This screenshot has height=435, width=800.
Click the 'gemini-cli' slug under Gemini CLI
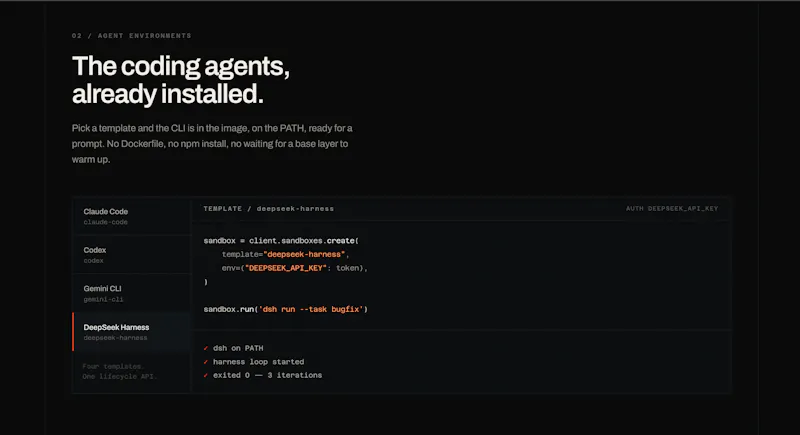coord(103,299)
